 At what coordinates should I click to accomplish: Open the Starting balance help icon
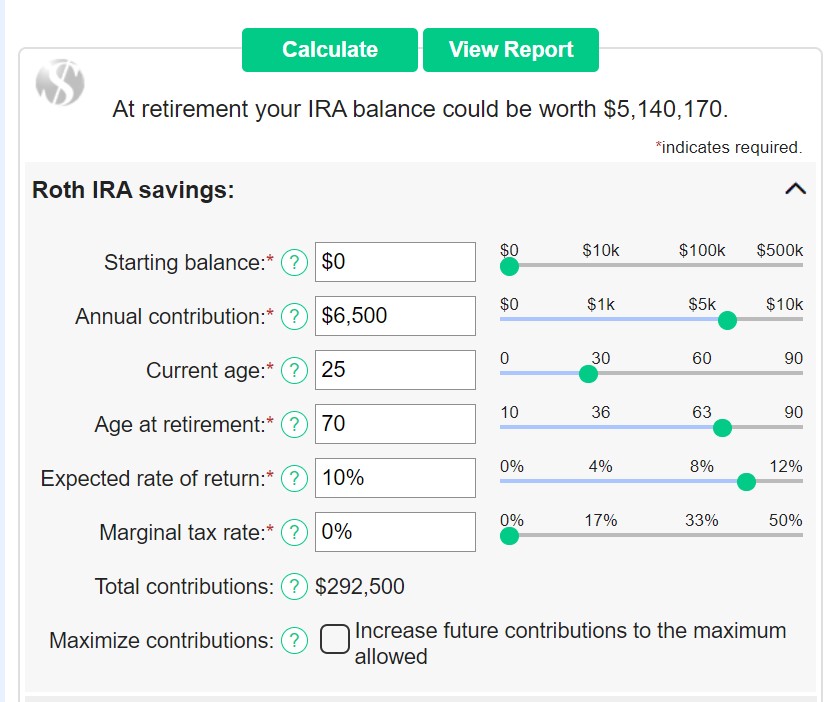[x=293, y=262]
